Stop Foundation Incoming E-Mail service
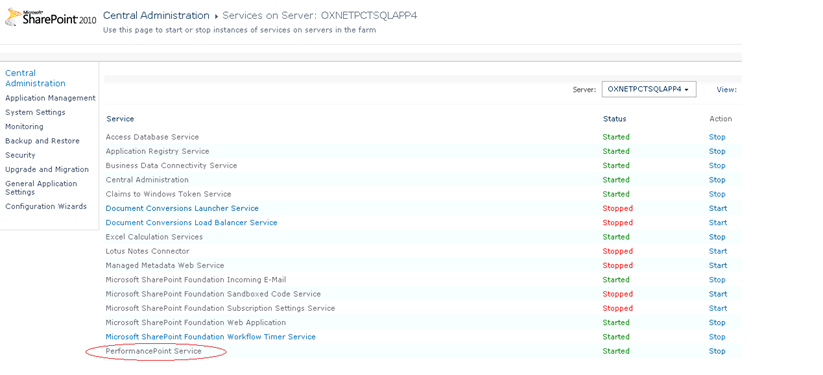This screenshot has width=823, height=375. click(717, 280)
